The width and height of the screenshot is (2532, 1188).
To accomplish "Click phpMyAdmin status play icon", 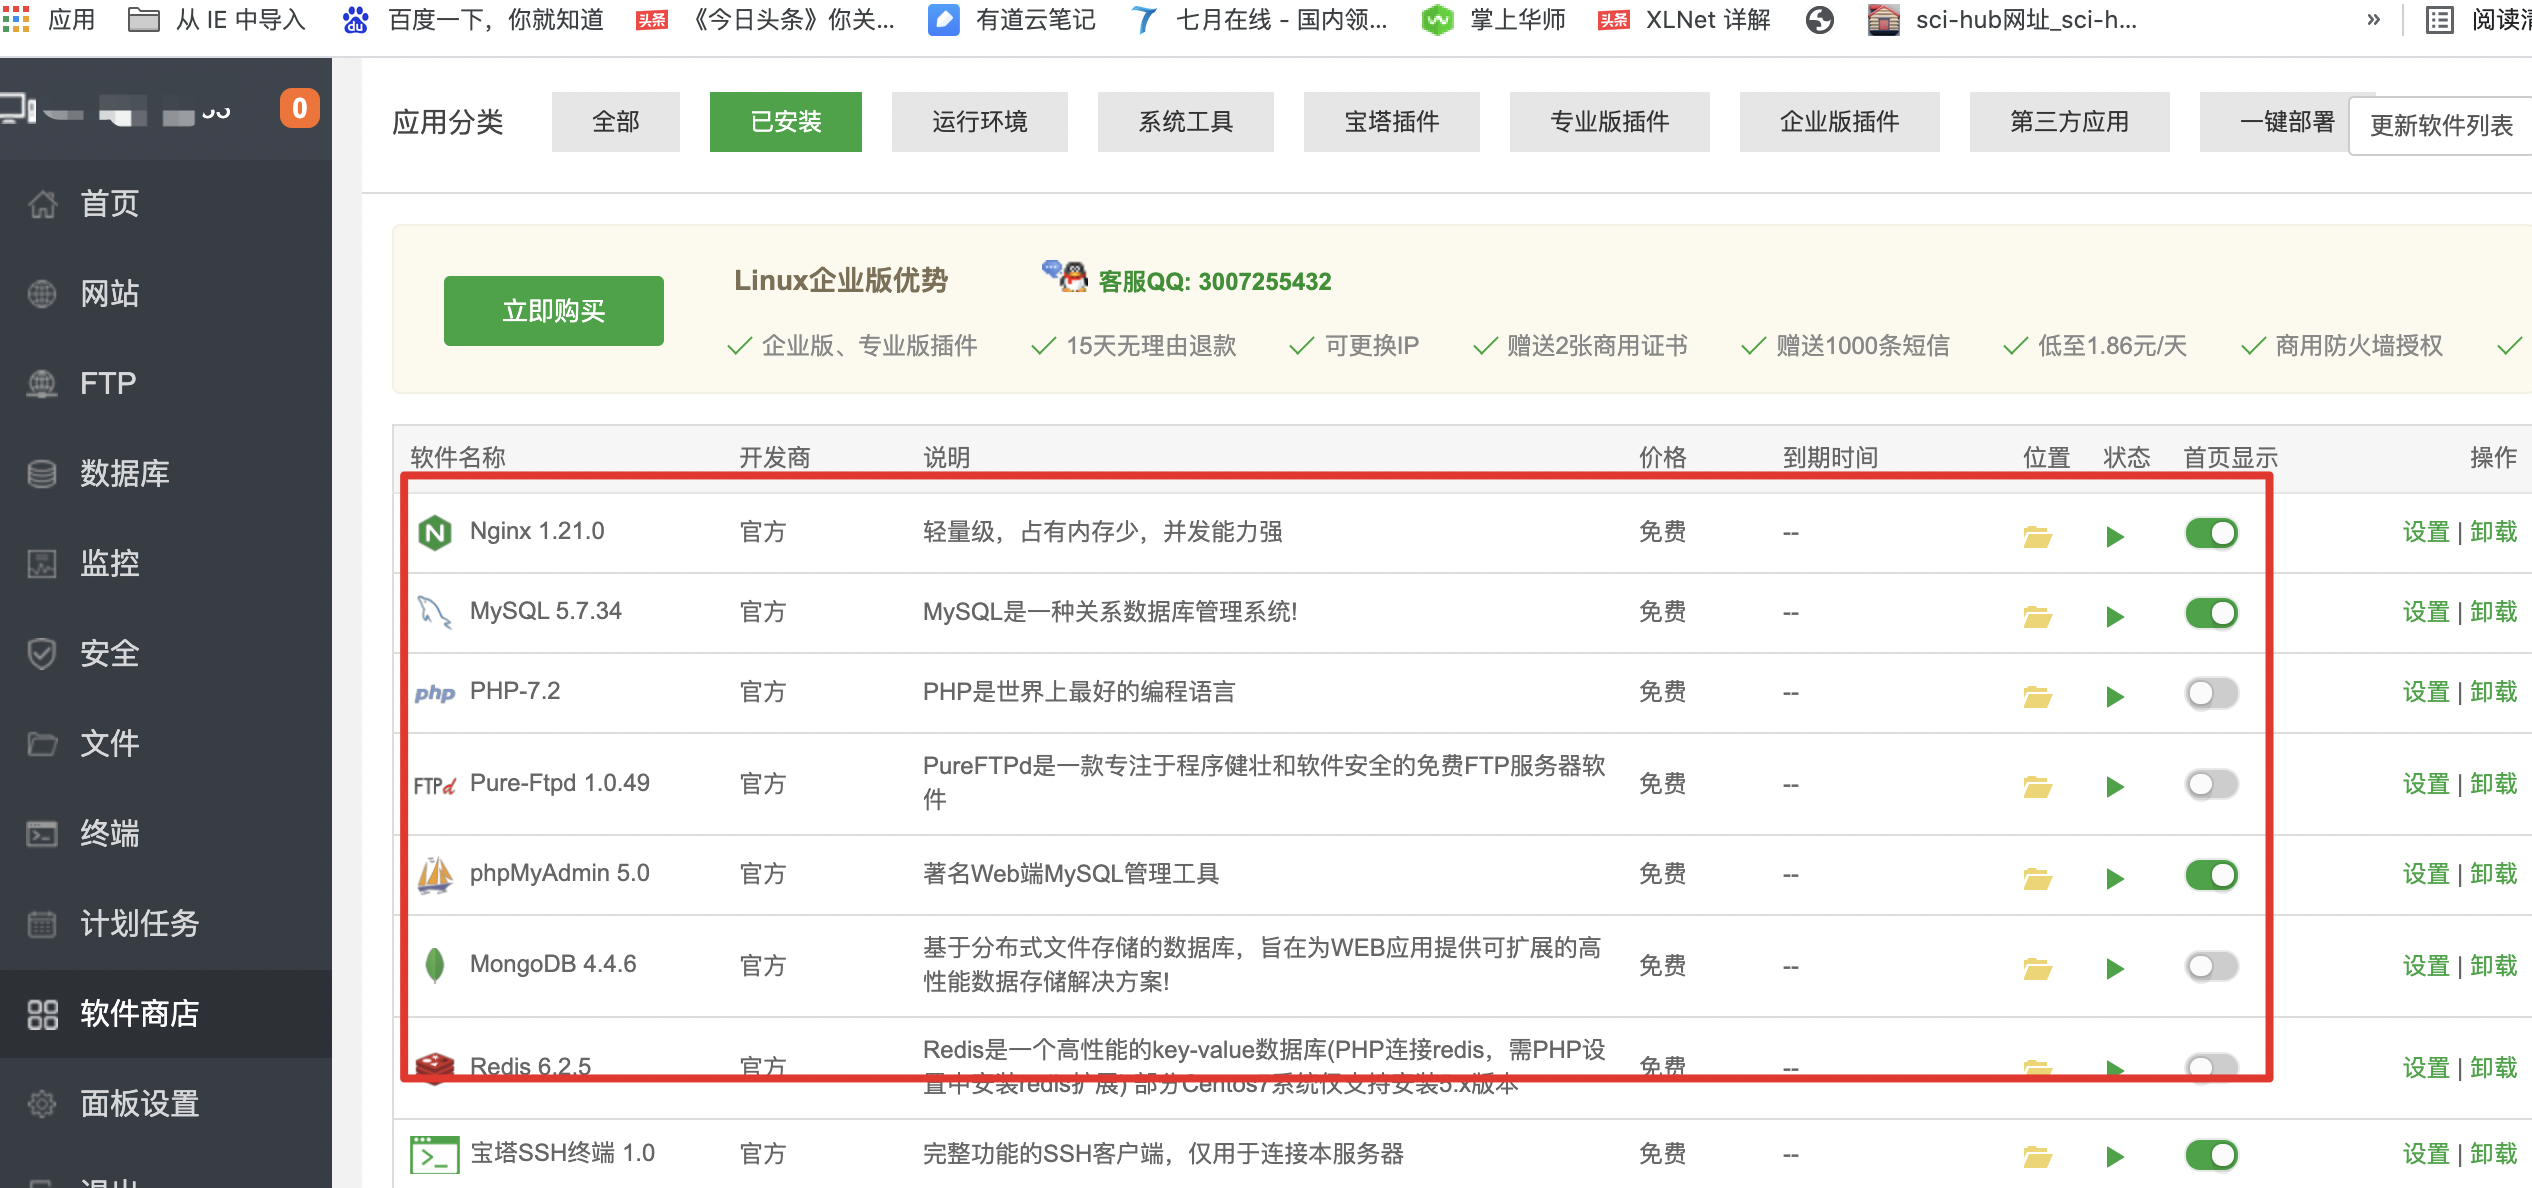I will 2114,878.
